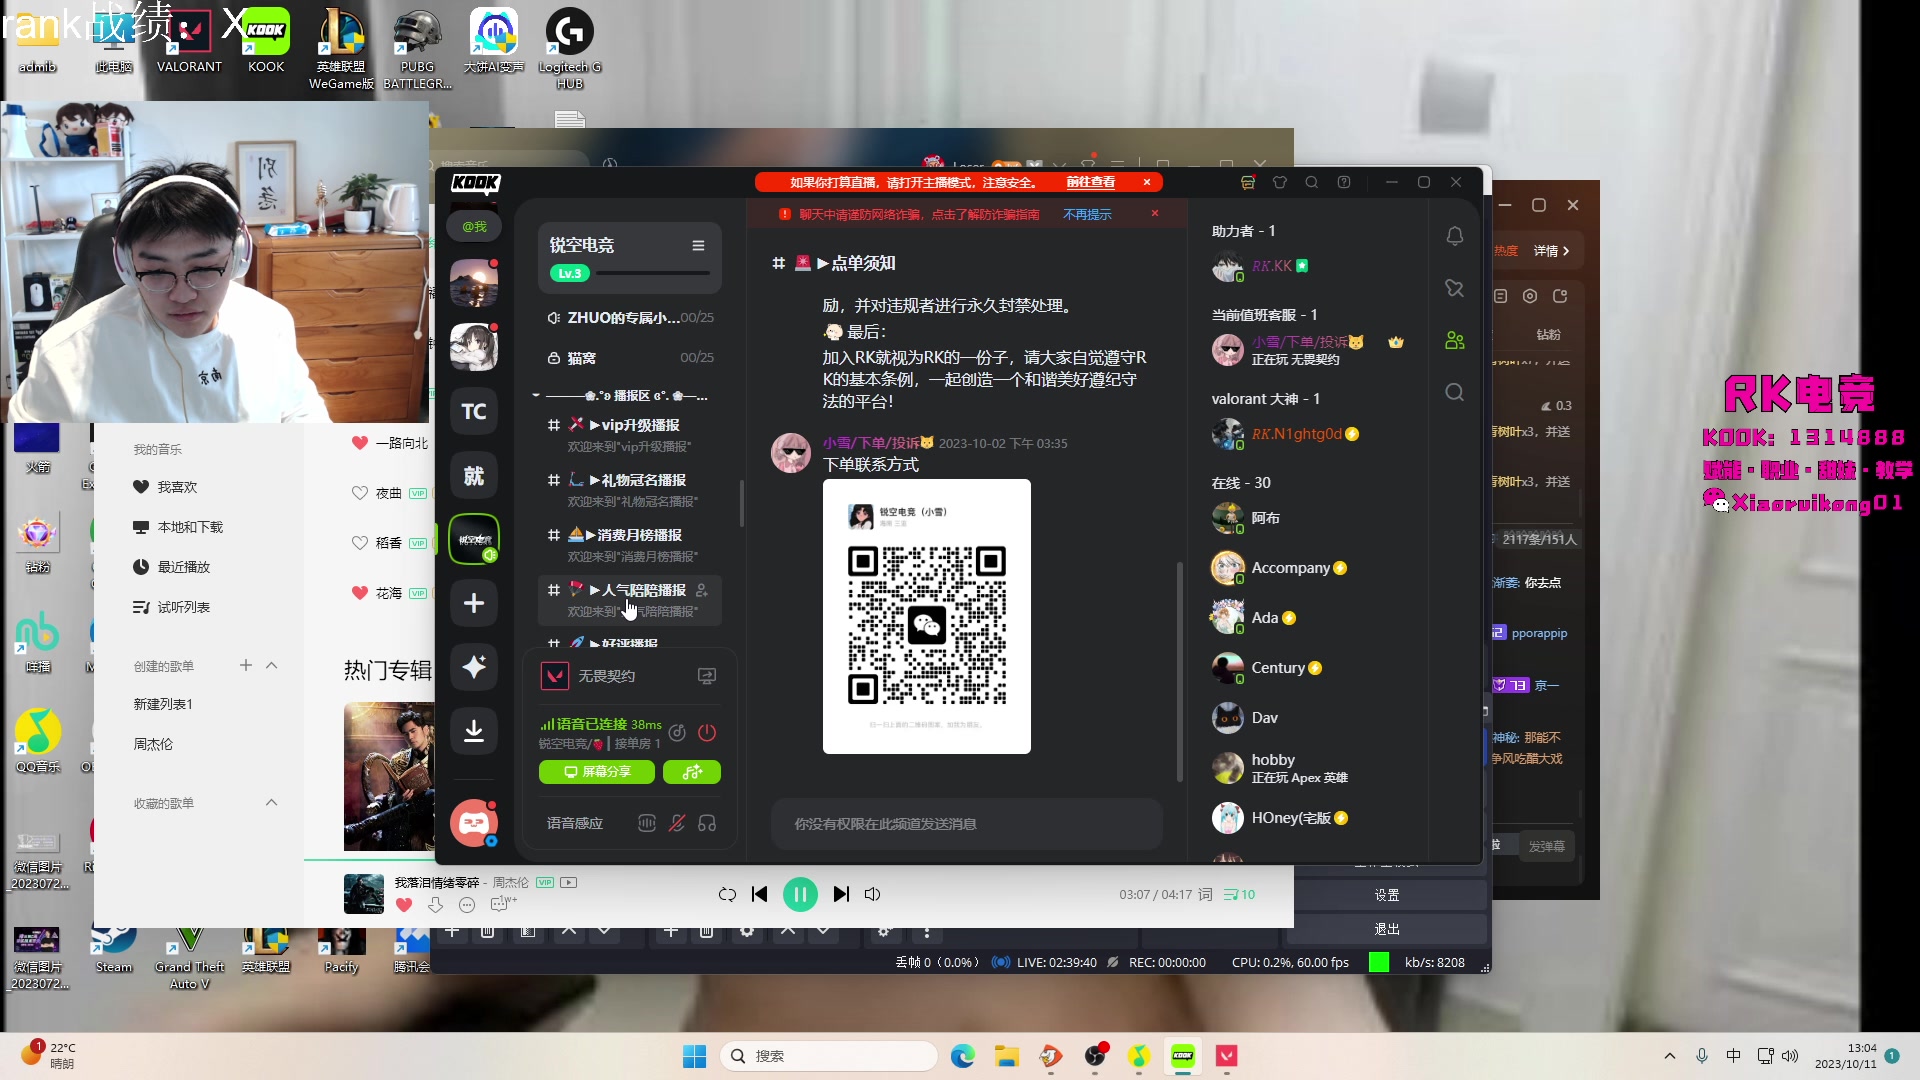The width and height of the screenshot is (1920, 1080).
Task: Open the 周杰伦 playlist
Action: [x=154, y=745]
